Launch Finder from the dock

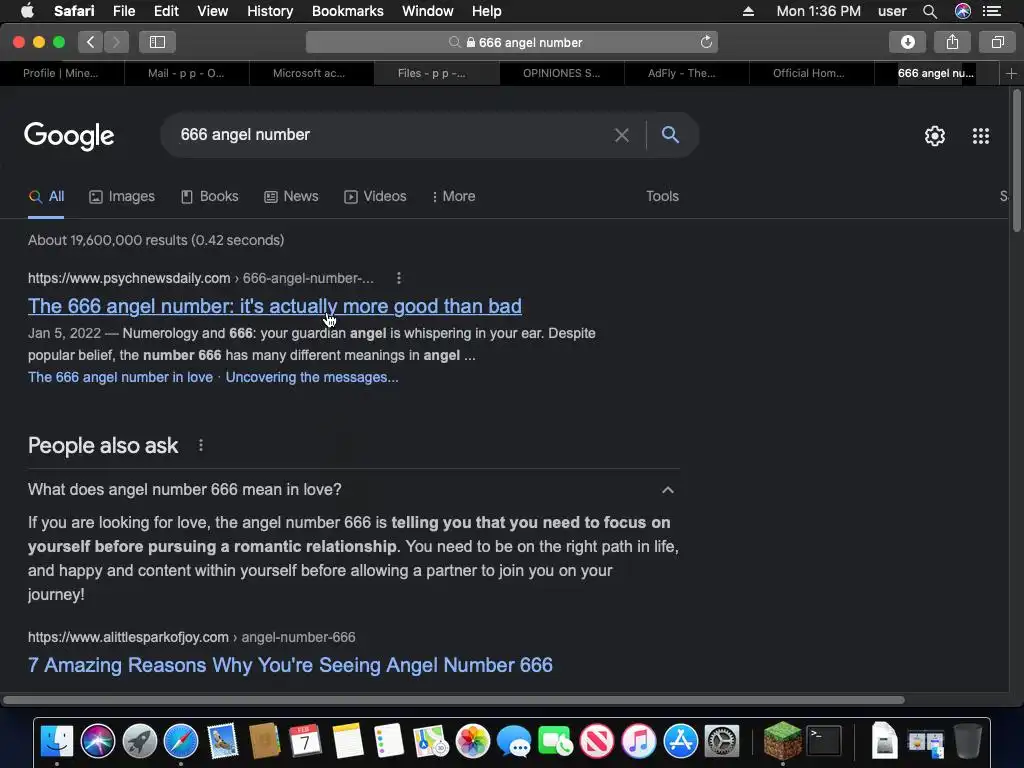point(57,741)
